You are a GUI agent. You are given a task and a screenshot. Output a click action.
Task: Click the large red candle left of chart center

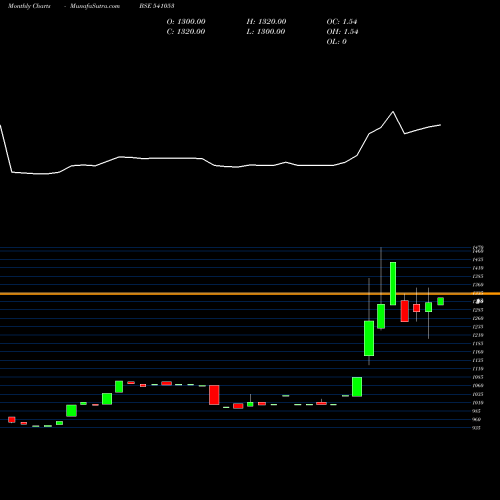point(214,395)
